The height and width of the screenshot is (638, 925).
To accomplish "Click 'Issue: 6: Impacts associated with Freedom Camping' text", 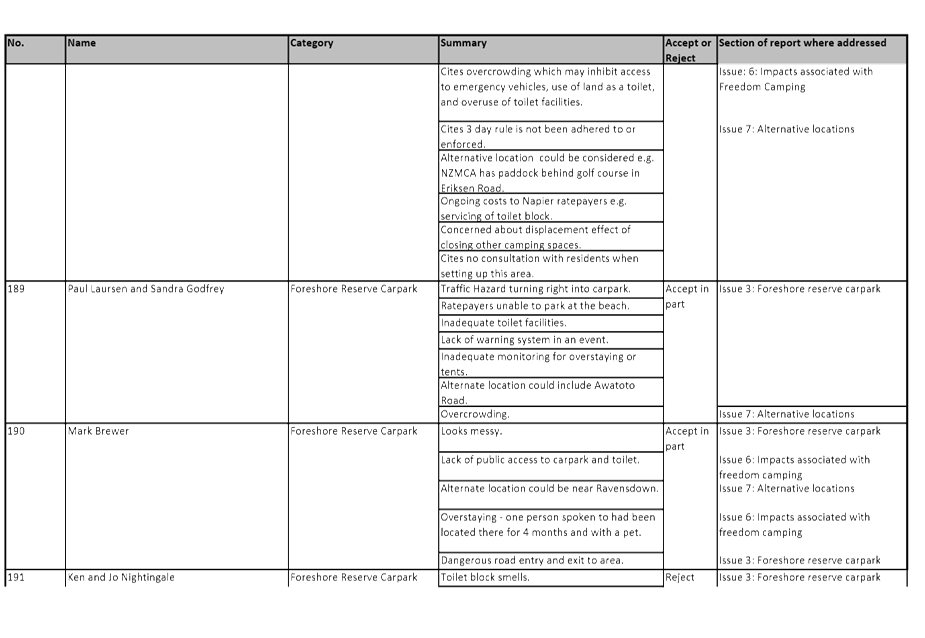I will (x=795, y=79).
